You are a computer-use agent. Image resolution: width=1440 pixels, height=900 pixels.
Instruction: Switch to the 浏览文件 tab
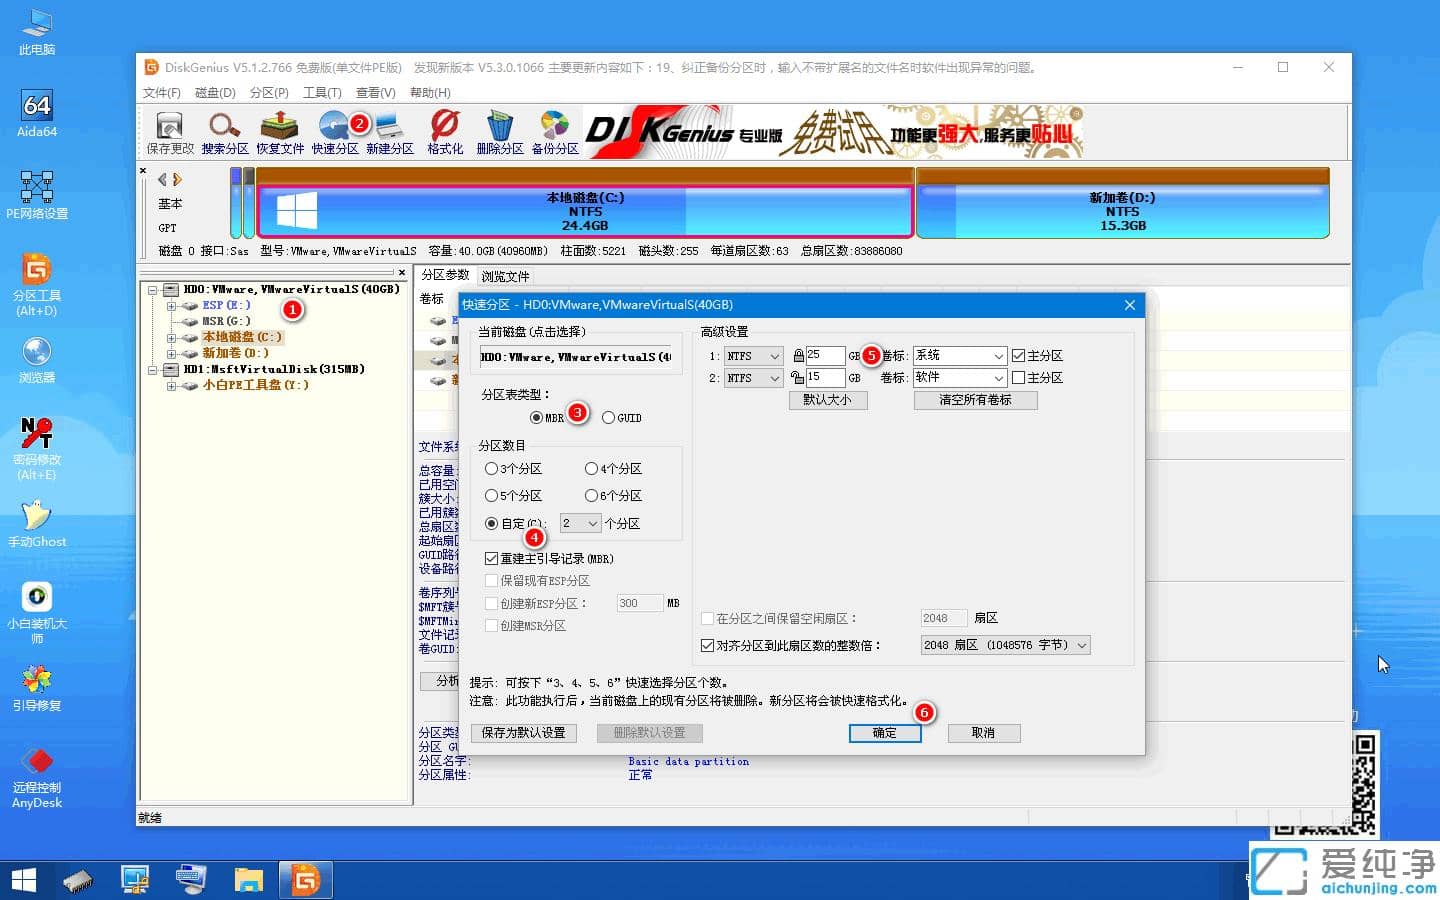(506, 276)
